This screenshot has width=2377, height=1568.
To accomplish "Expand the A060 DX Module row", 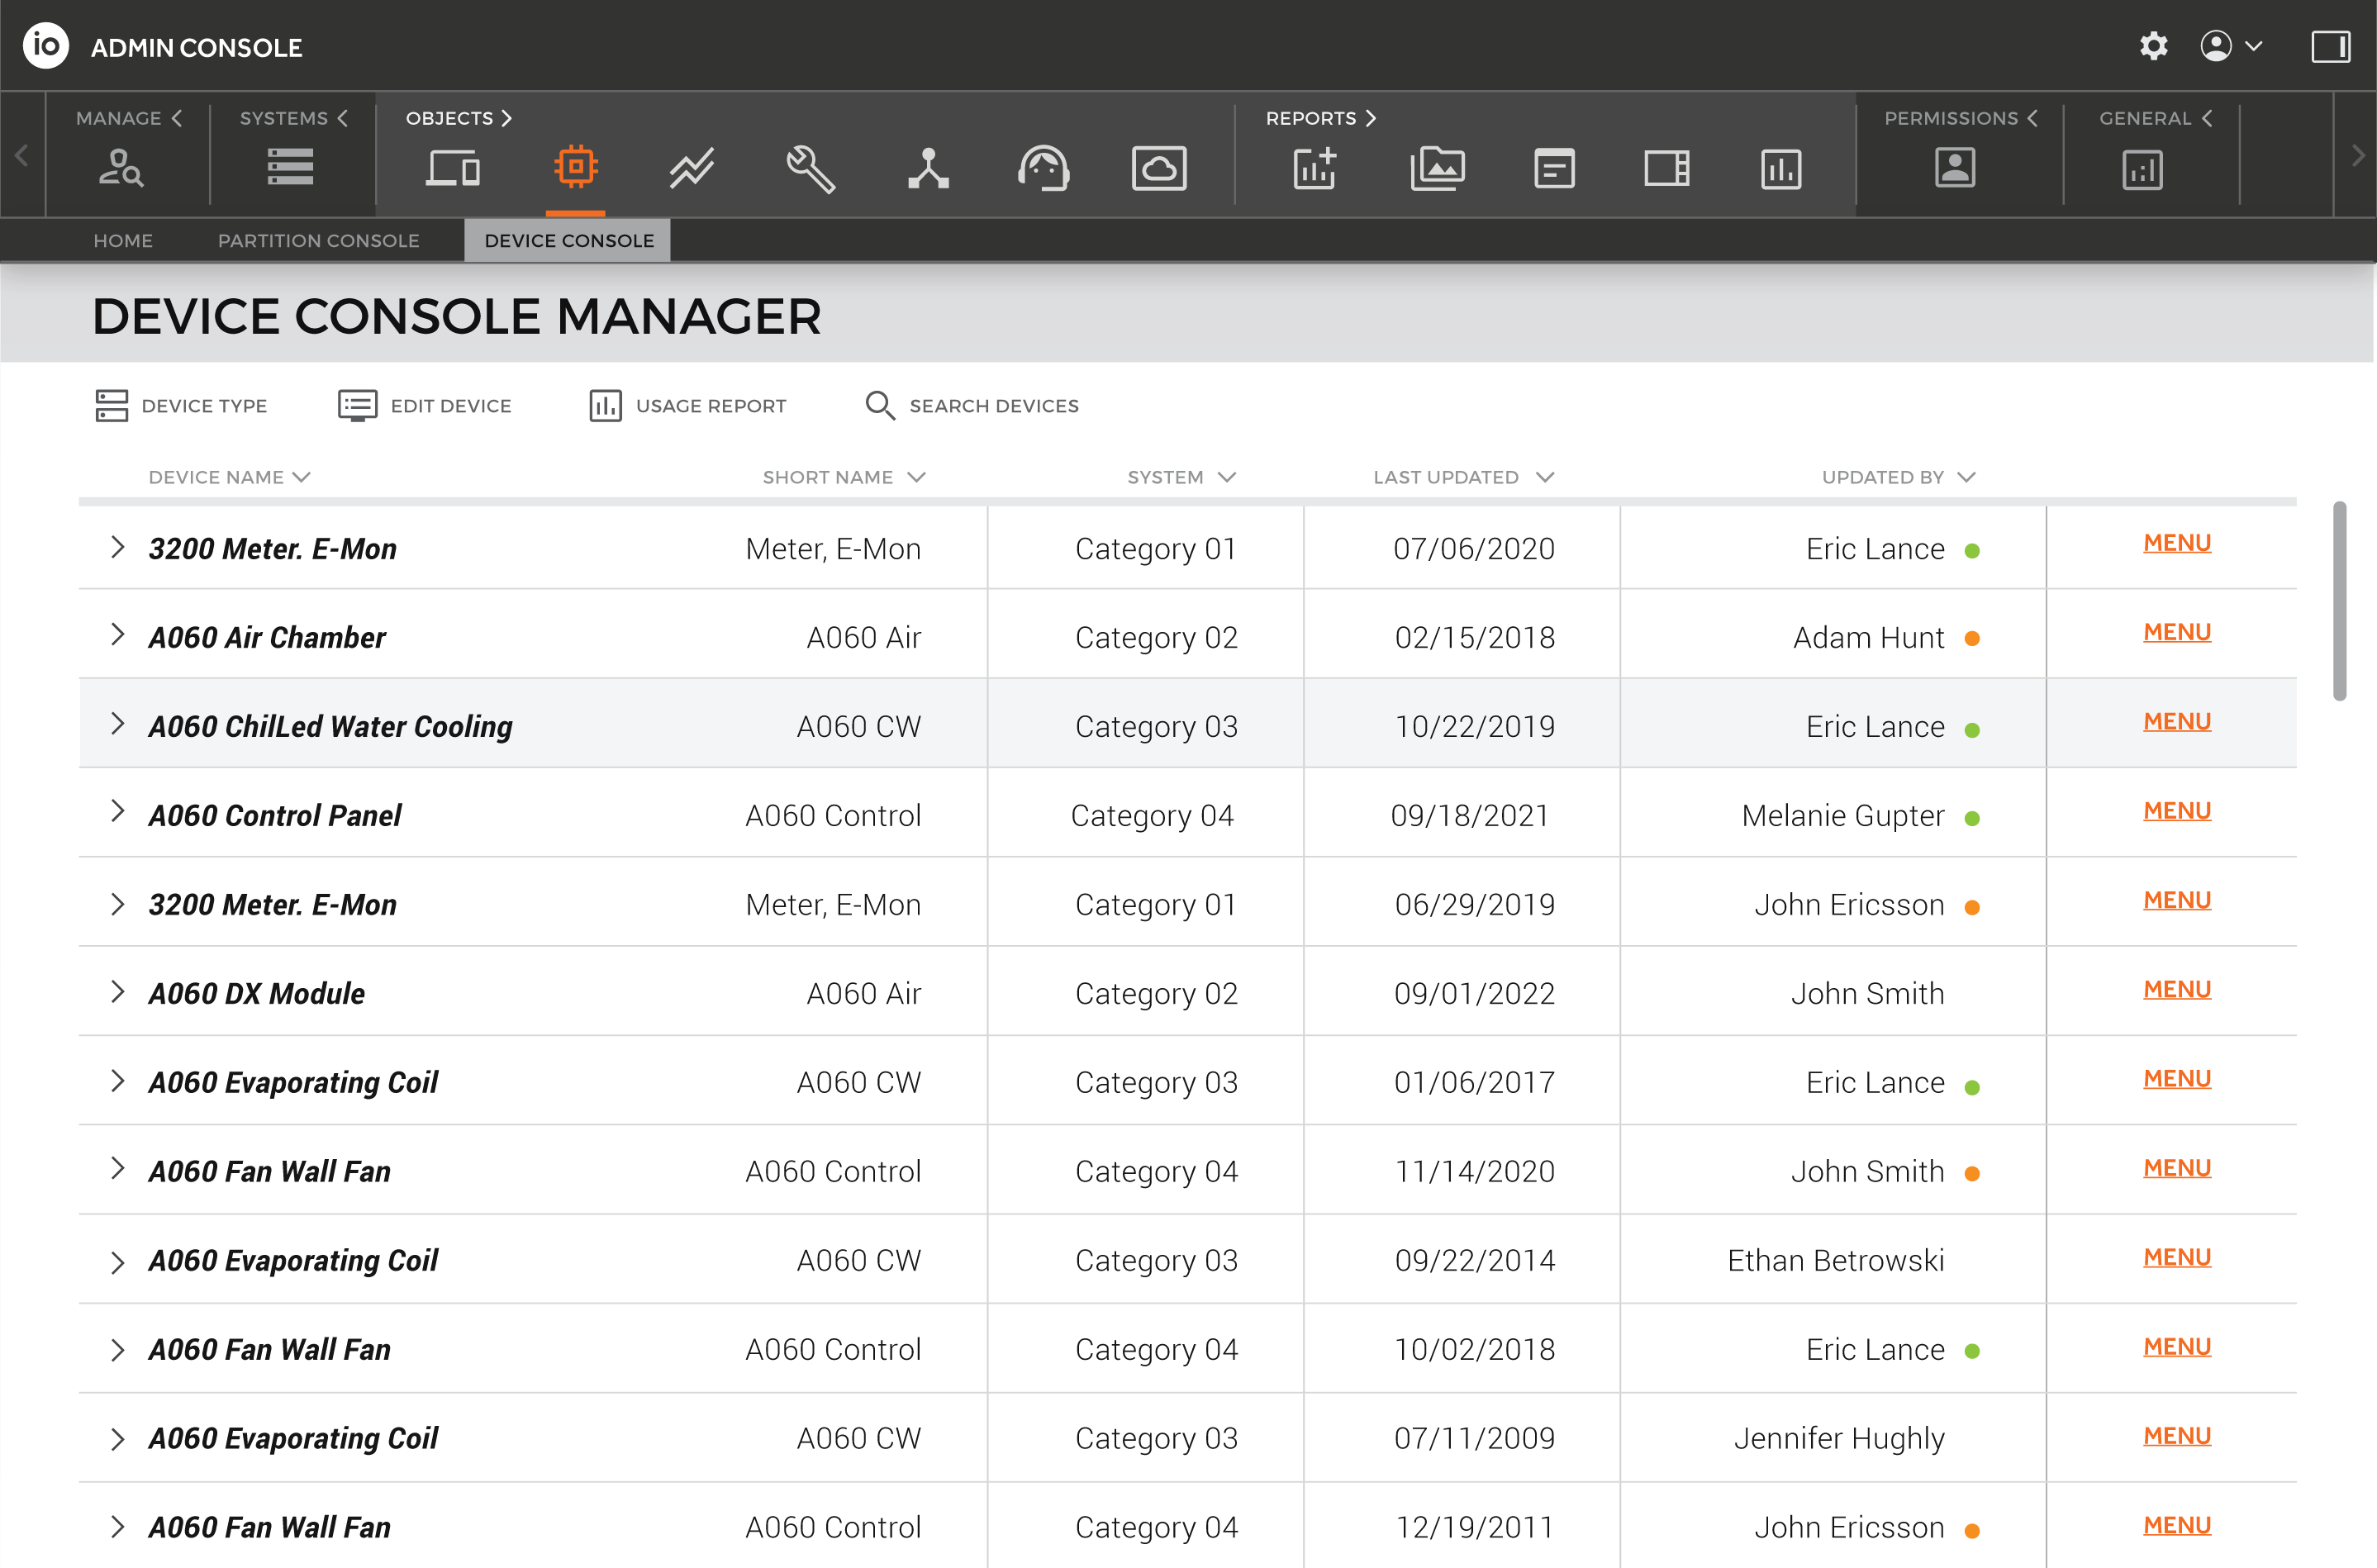I will (117, 991).
